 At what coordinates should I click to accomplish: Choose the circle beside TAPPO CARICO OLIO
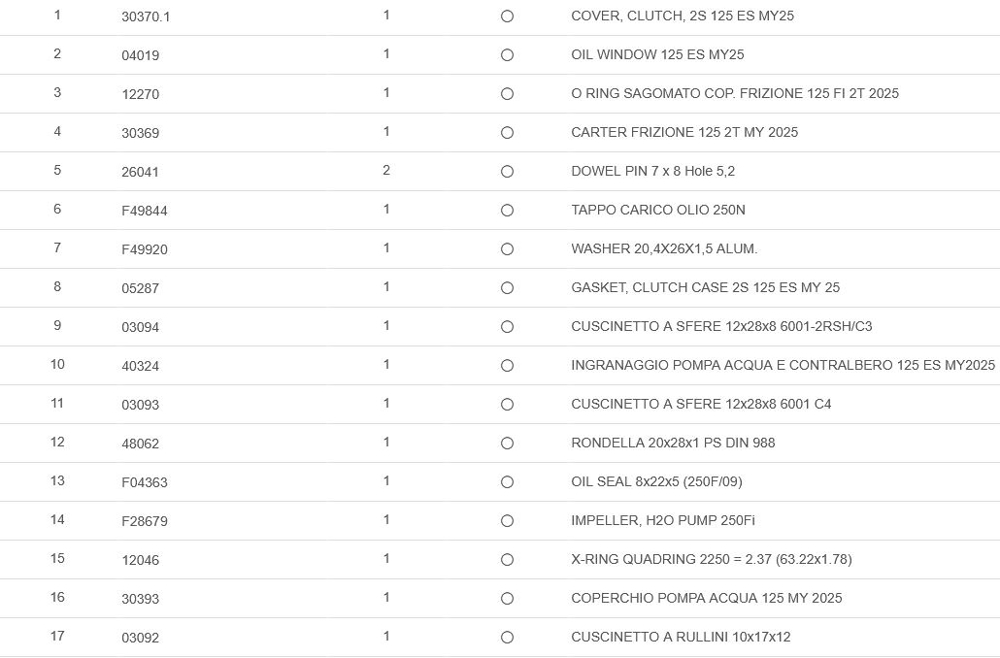click(x=507, y=211)
